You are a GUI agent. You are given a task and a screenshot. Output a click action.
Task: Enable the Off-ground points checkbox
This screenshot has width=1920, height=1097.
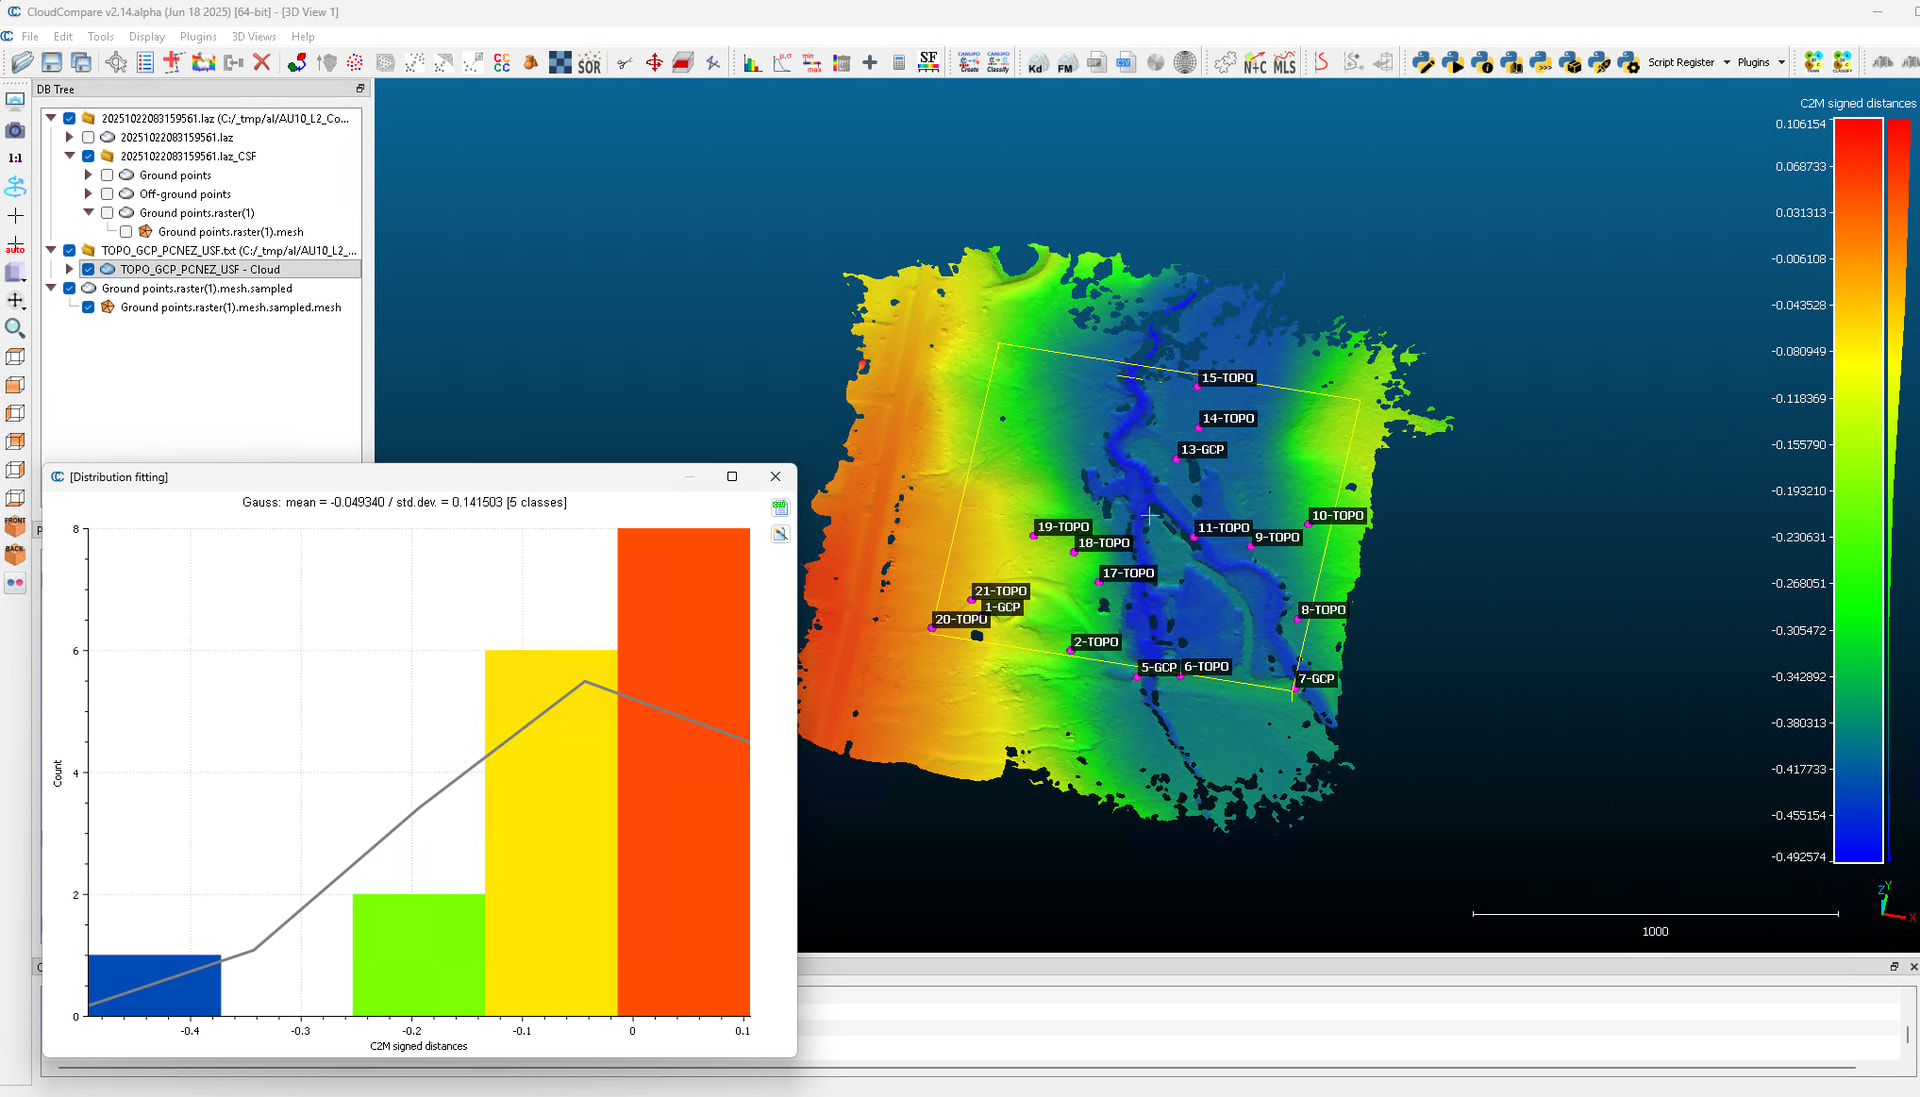pyautogui.click(x=107, y=194)
